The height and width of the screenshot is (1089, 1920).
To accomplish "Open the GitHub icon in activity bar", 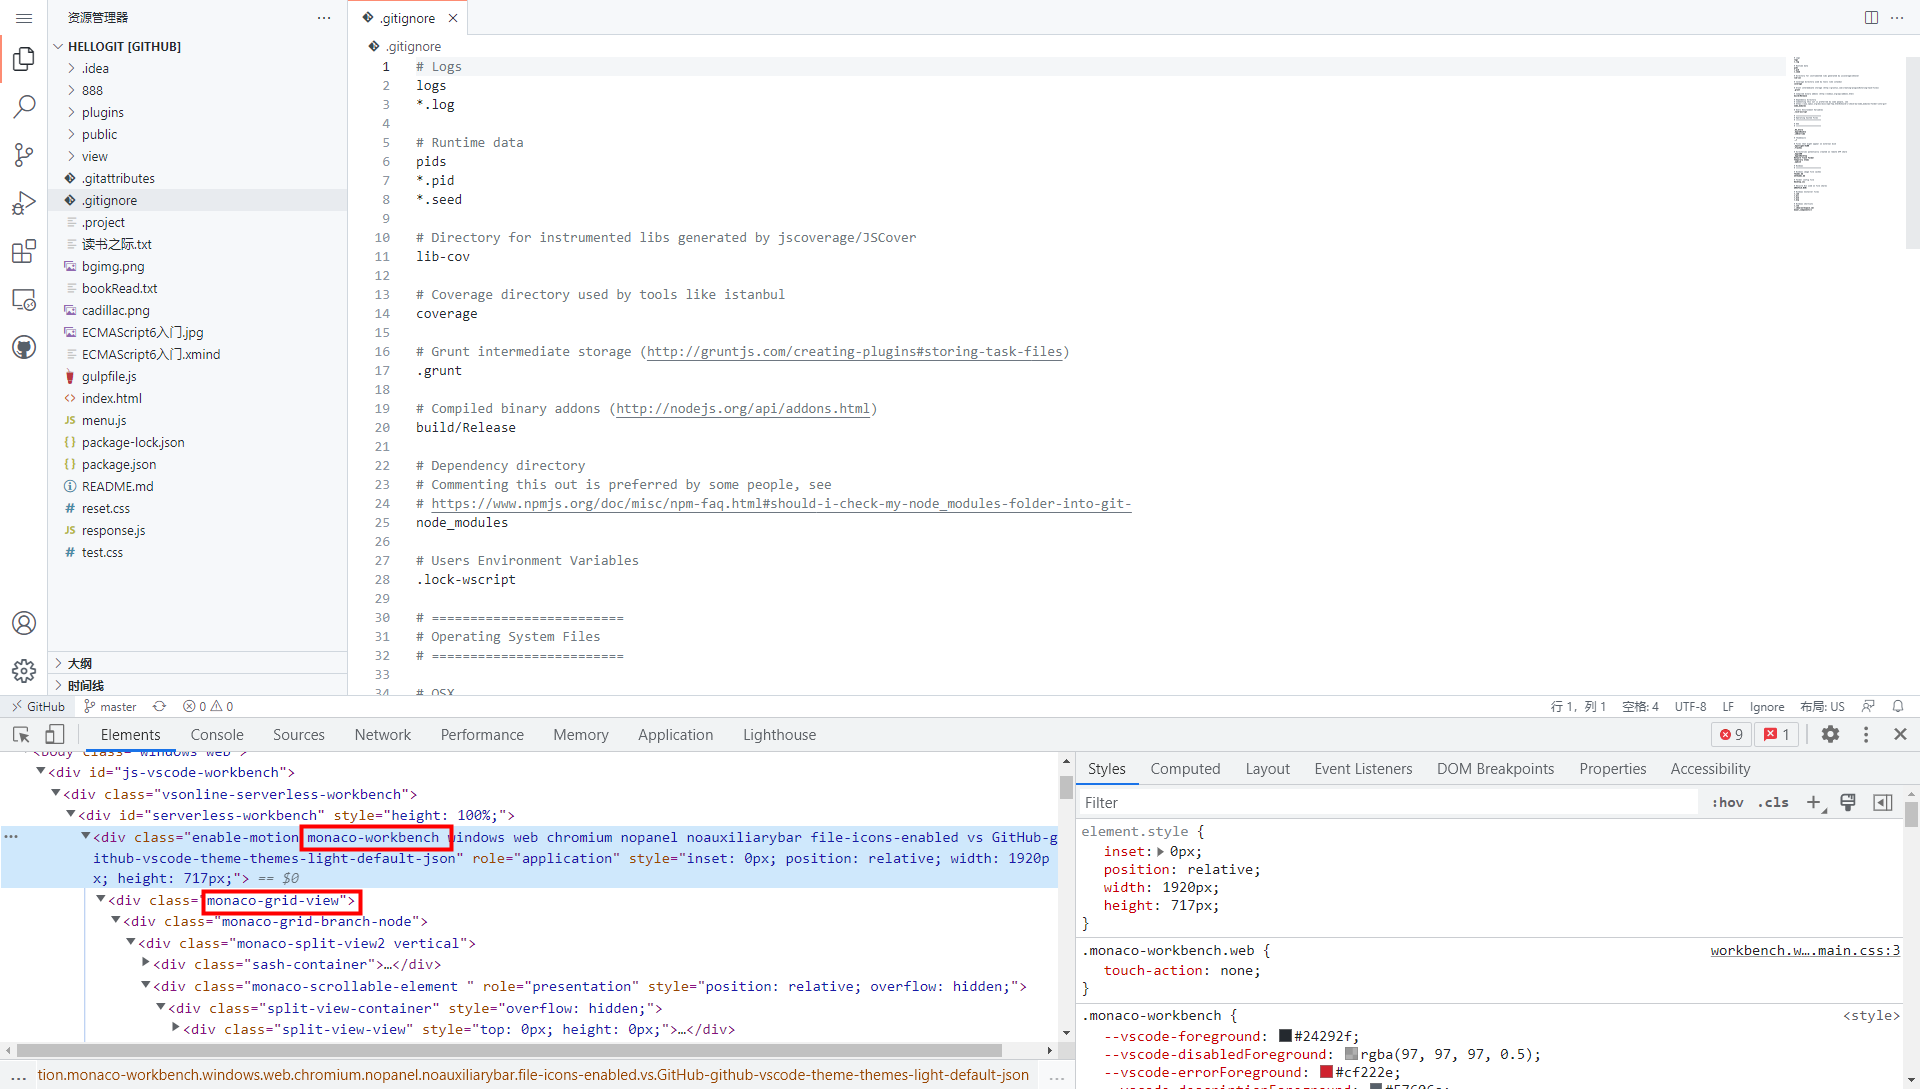I will coord(24,347).
